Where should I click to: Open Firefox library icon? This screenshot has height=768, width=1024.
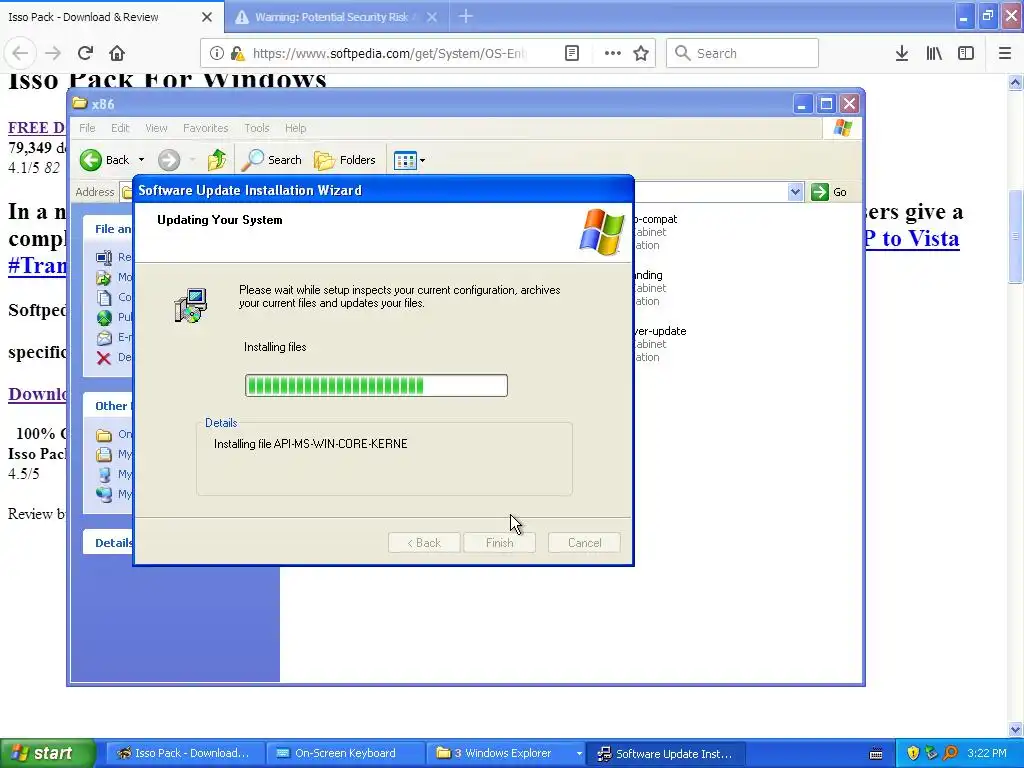point(934,53)
